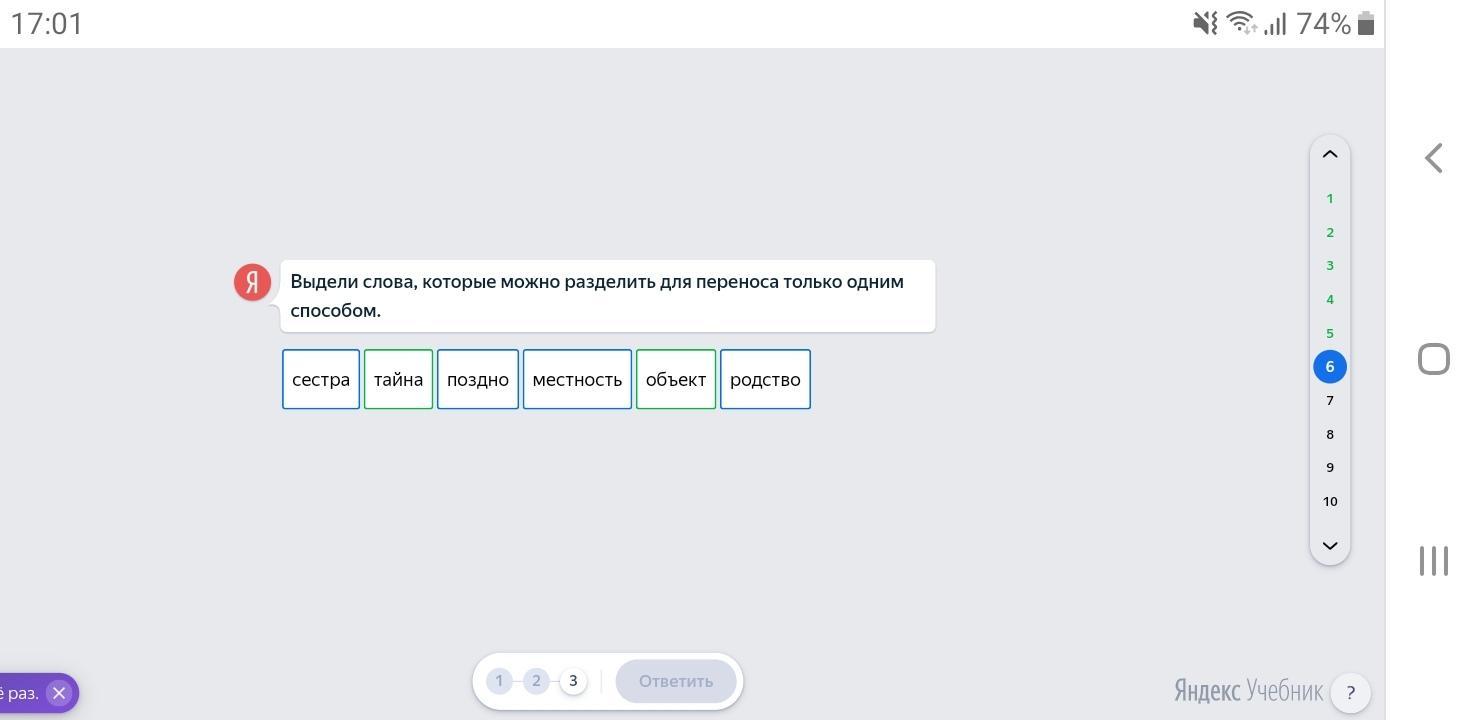Image resolution: width=1480 pixels, height=720 pixels.
Task: Click the Ответить button
Action: (x=676, y=681)
